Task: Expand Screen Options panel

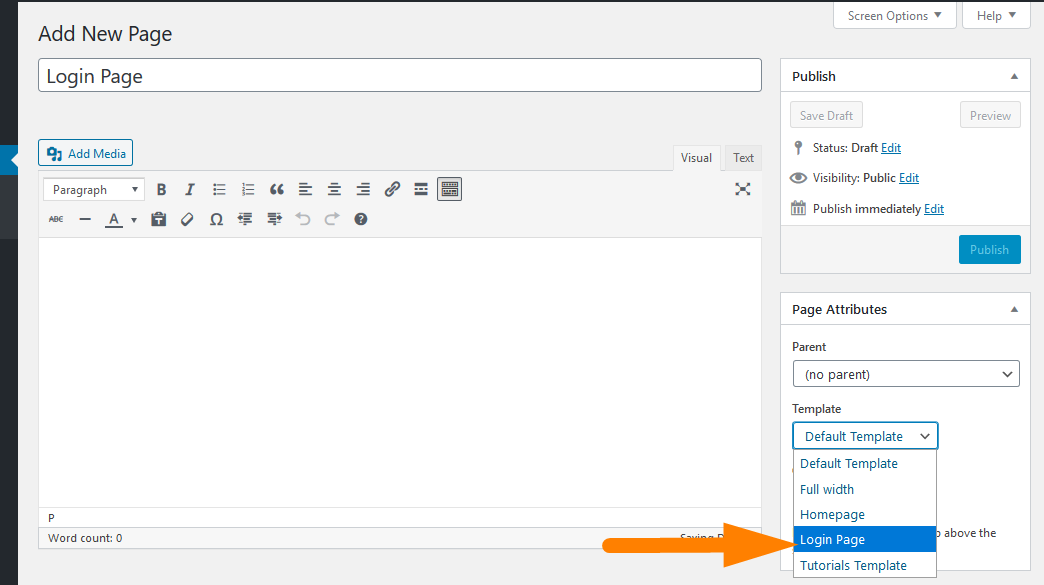Action: (894, 15)
